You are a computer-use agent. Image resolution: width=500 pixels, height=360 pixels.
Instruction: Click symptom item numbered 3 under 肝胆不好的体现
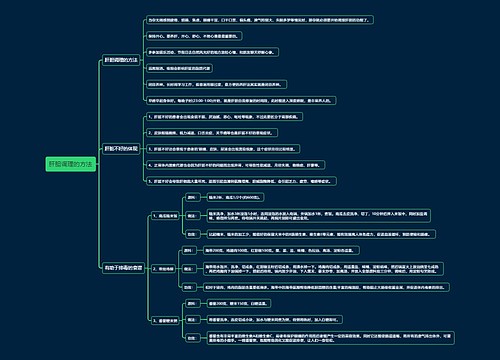coord(223,149)
